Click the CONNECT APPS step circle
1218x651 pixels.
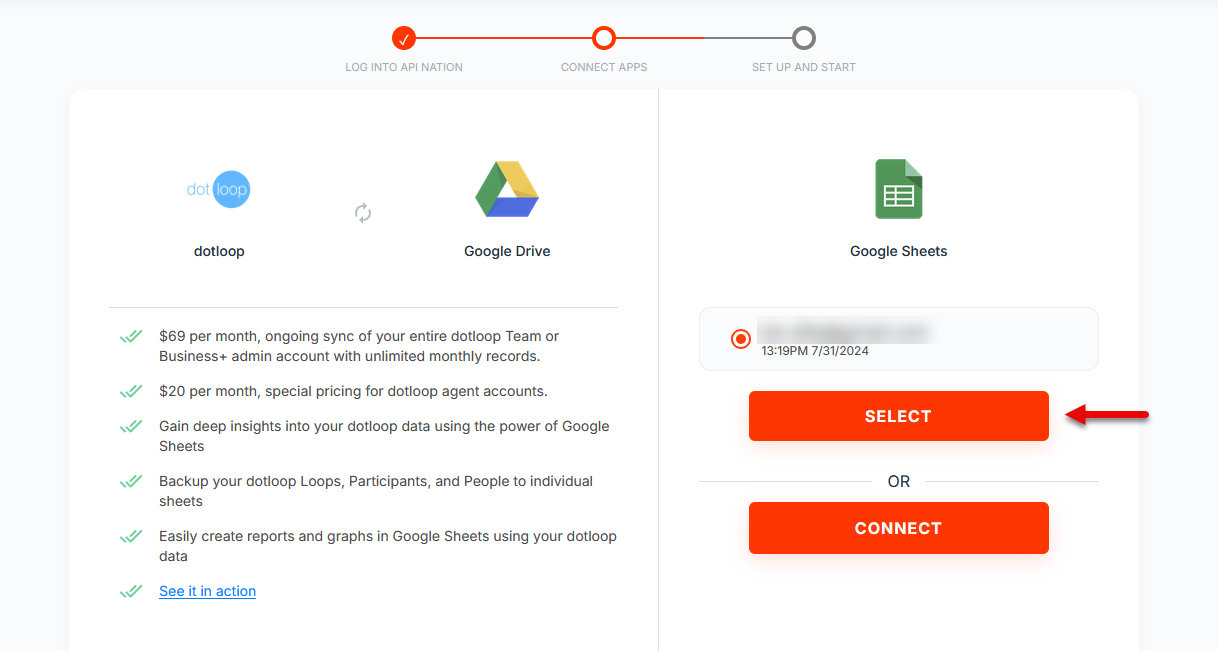click(x=604, y=39)
